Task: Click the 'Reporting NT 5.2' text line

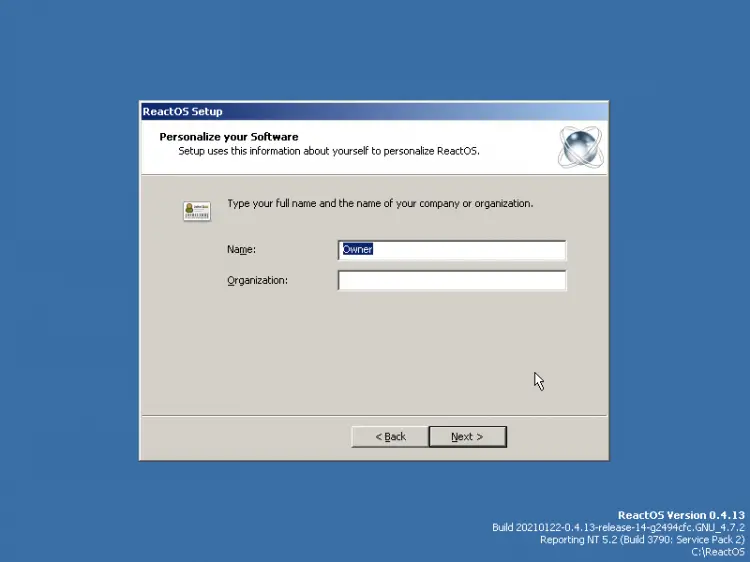Action: pyautogui.click(x=642, y=540)
